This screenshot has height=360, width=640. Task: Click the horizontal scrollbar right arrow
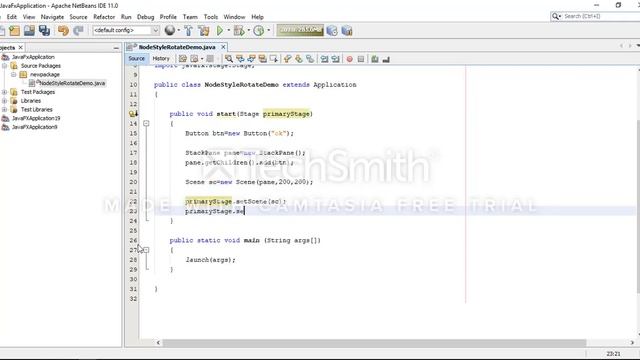[632, 343]
